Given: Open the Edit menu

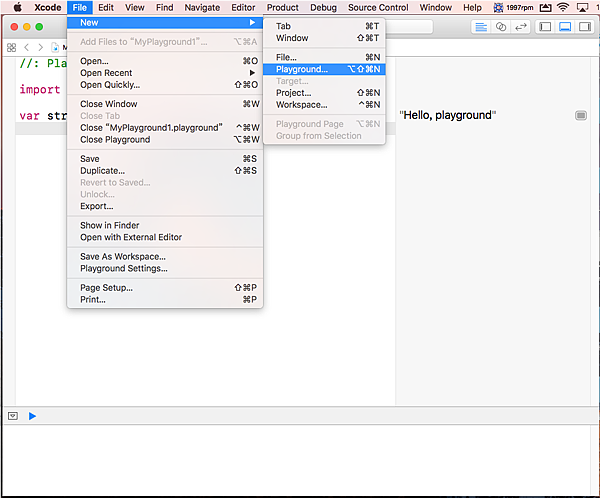Looking at the screenshot, I should (x=106, y=7).
